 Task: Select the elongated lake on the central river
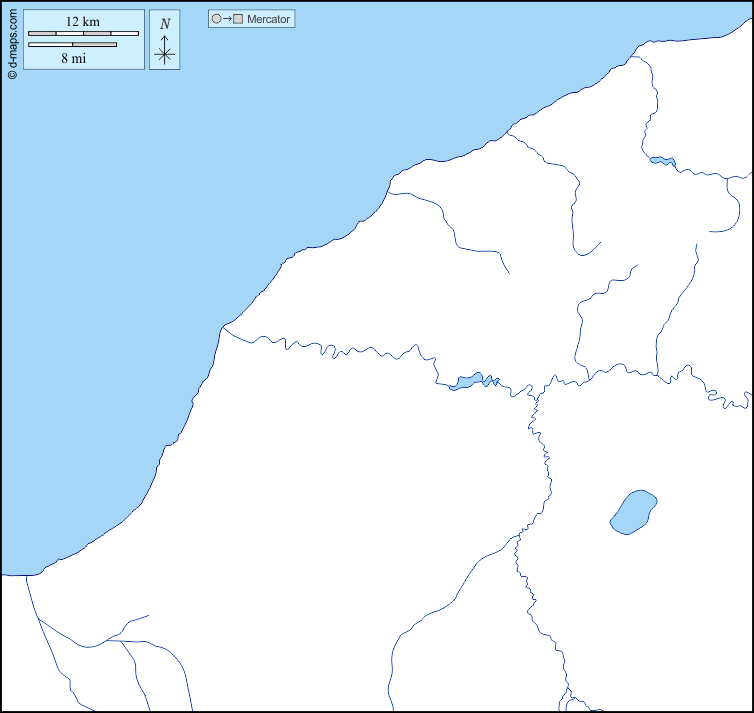pos(467,381)
